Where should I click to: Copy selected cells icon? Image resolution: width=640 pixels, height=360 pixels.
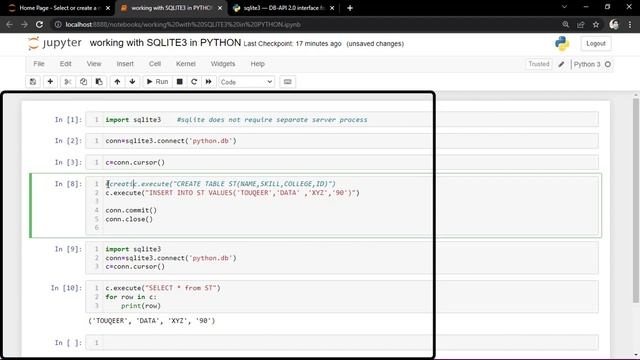pos(83,82)
